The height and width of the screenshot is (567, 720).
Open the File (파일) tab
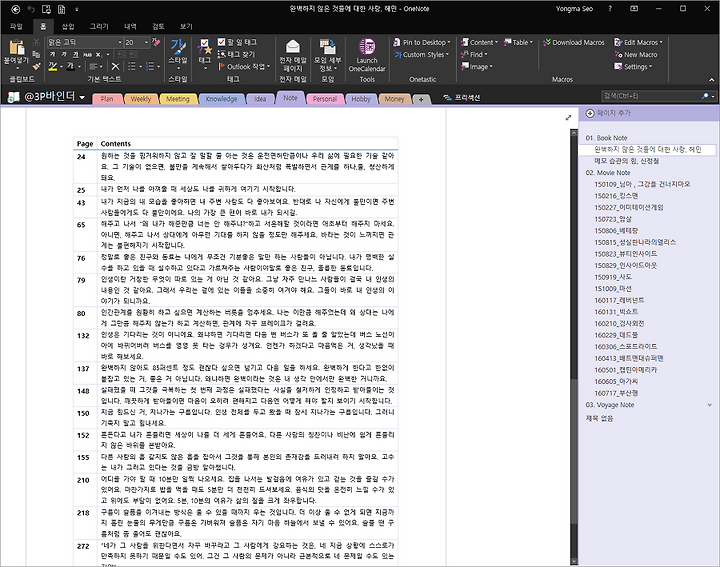pos(16,26)
